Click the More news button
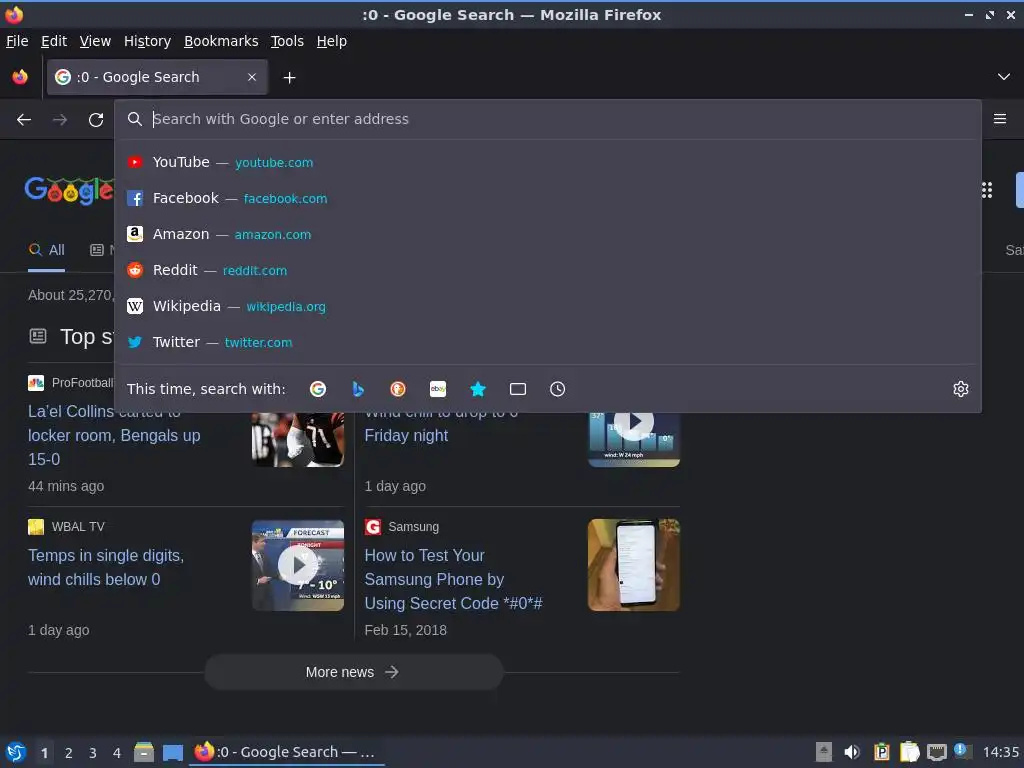Screen dimensions: 1024x768 353,672
